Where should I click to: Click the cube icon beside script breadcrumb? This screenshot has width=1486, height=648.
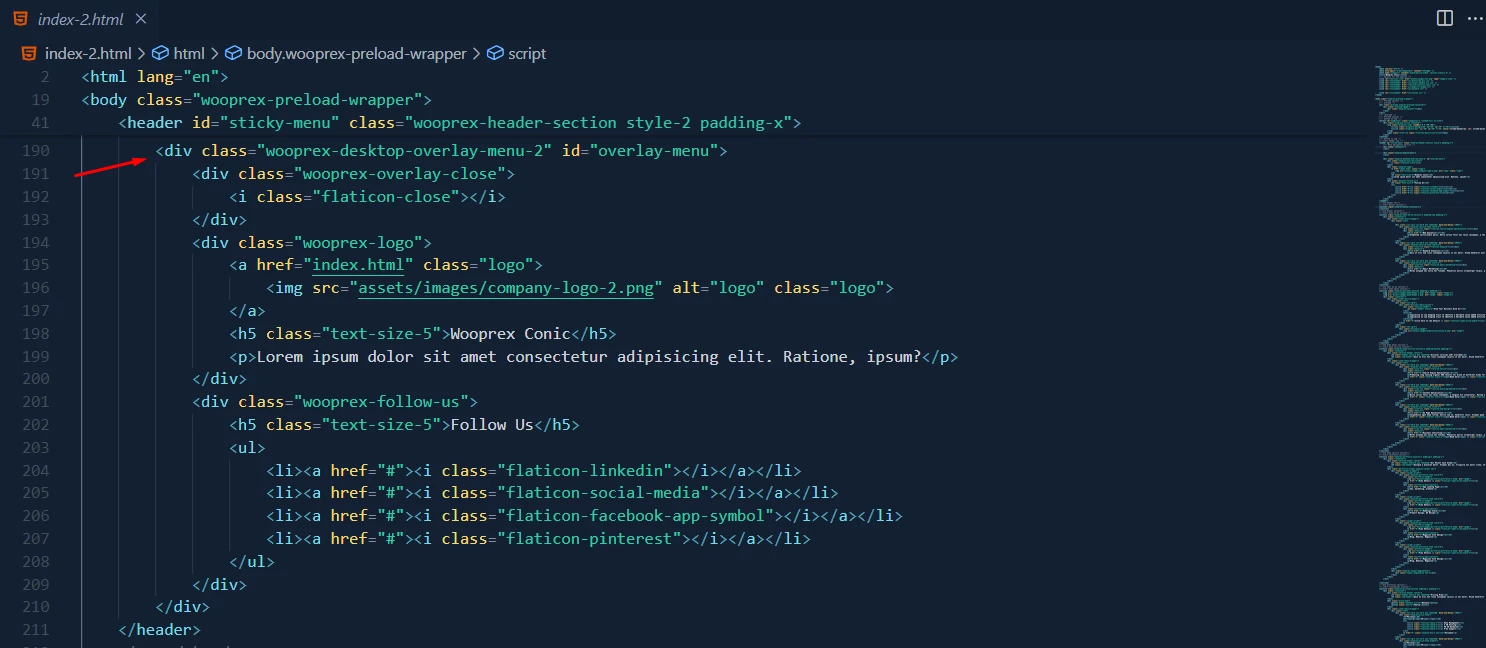click(x=494, y=53)
